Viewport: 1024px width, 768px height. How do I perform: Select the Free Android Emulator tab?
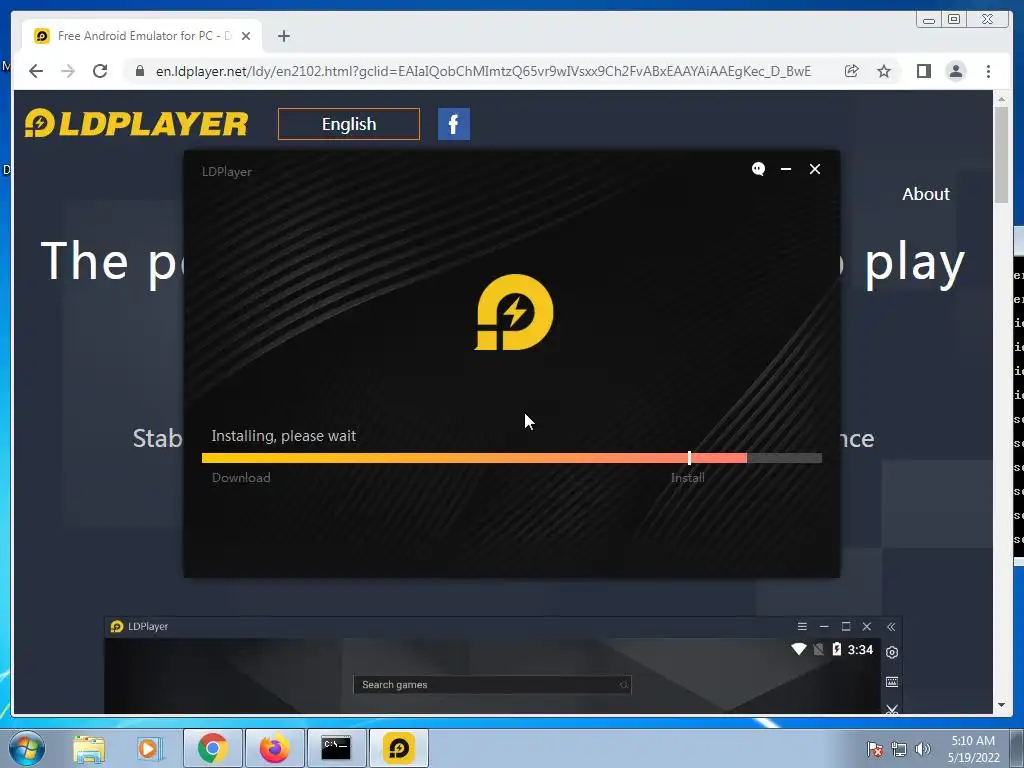tap(142, 36)
